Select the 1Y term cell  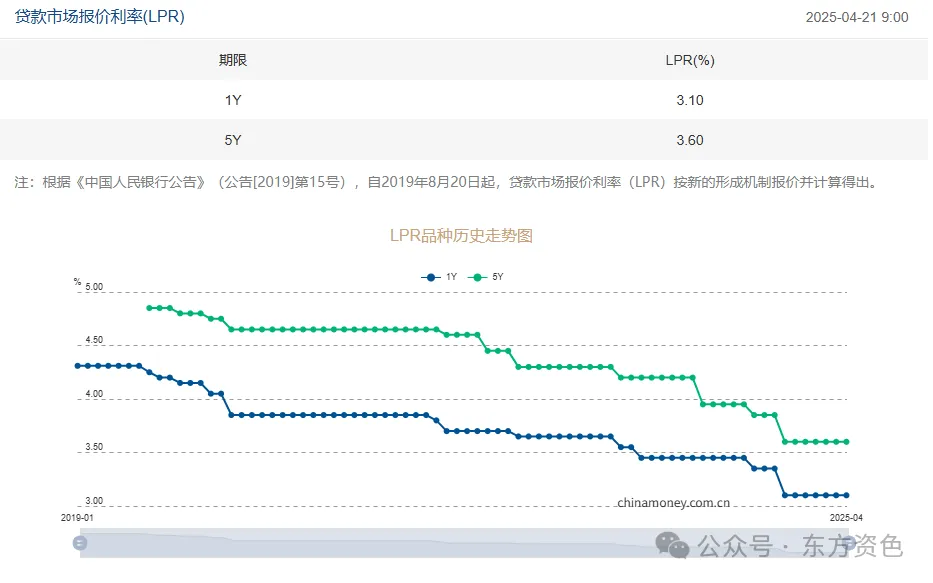coord(233,100)
